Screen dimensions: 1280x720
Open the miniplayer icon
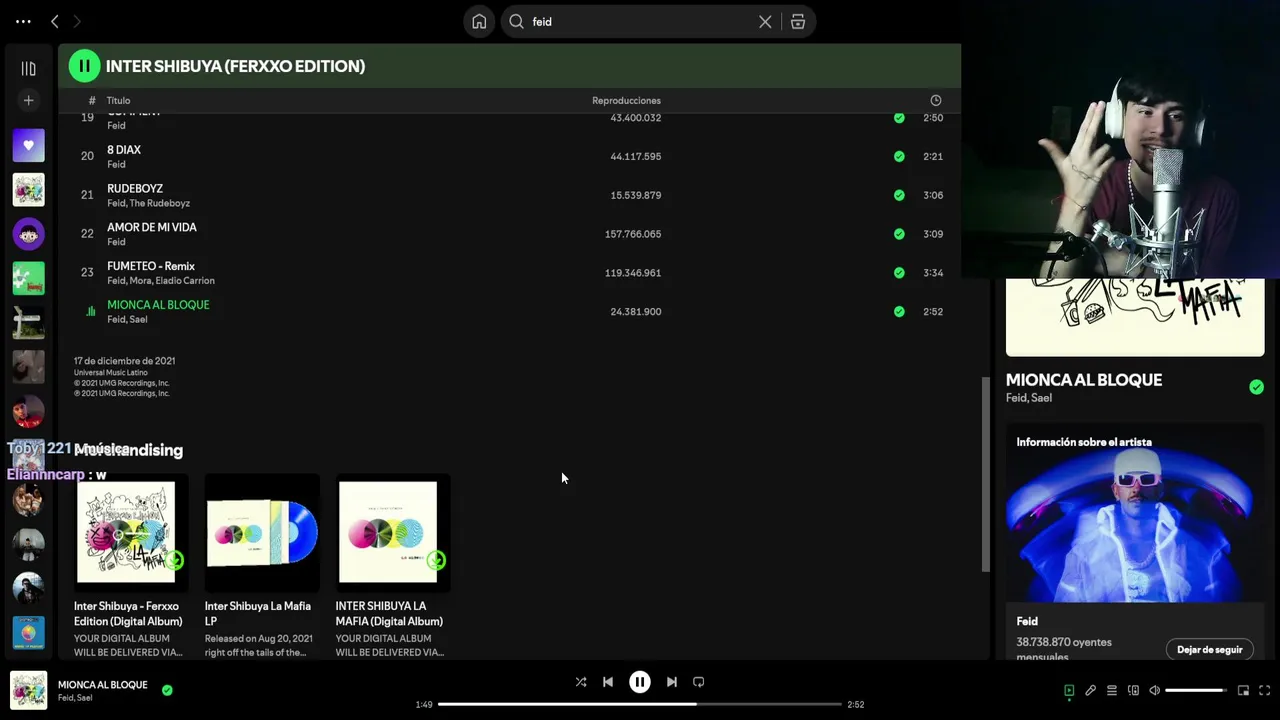tap(1243, 690)
